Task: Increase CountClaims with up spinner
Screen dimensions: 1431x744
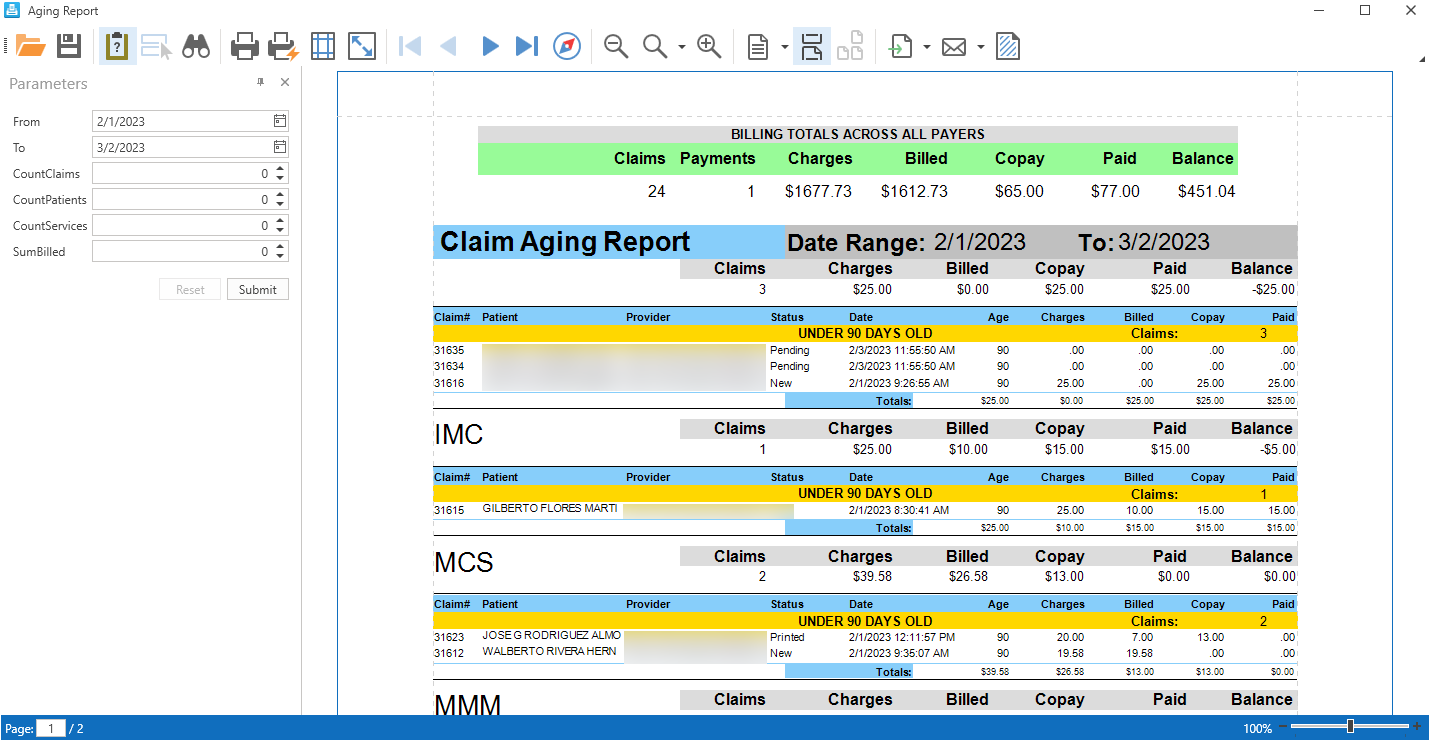Action: point(280,168)
